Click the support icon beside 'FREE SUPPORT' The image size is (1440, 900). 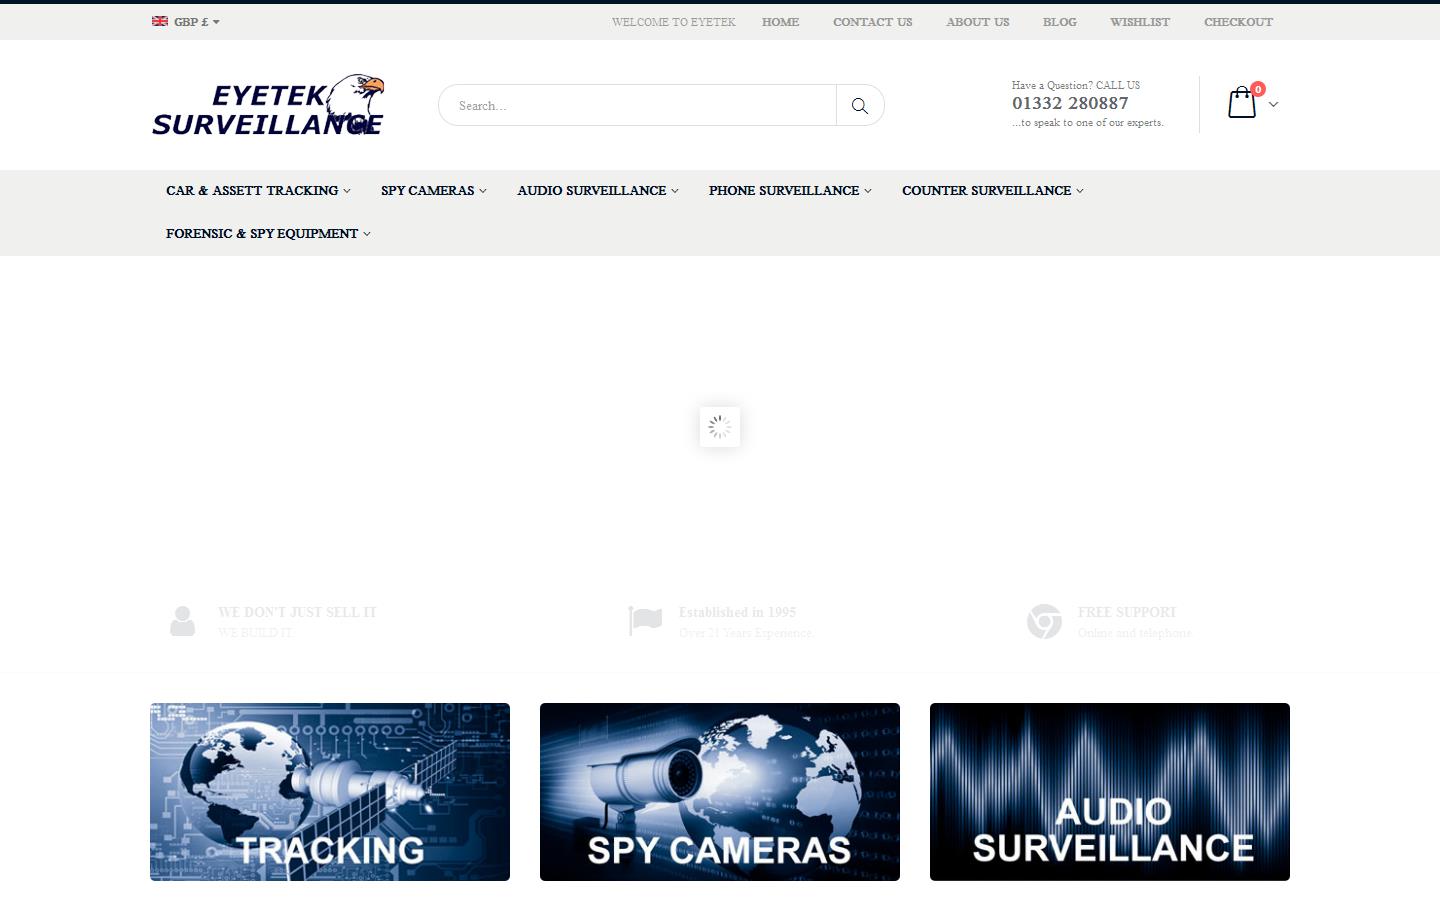click(x=1043, y=620)
